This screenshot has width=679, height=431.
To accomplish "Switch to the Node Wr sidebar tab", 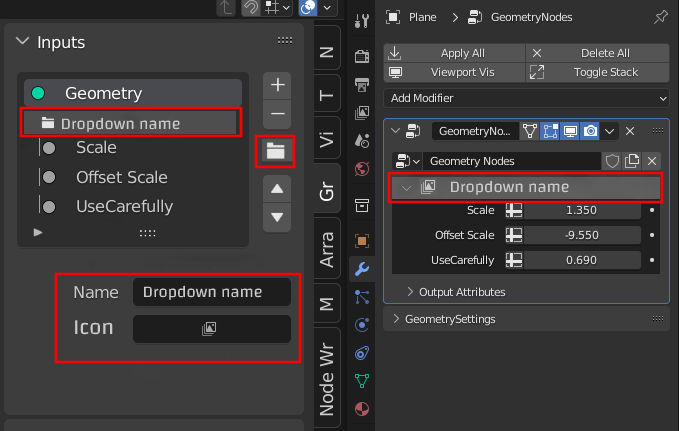I will click(327, 379).
